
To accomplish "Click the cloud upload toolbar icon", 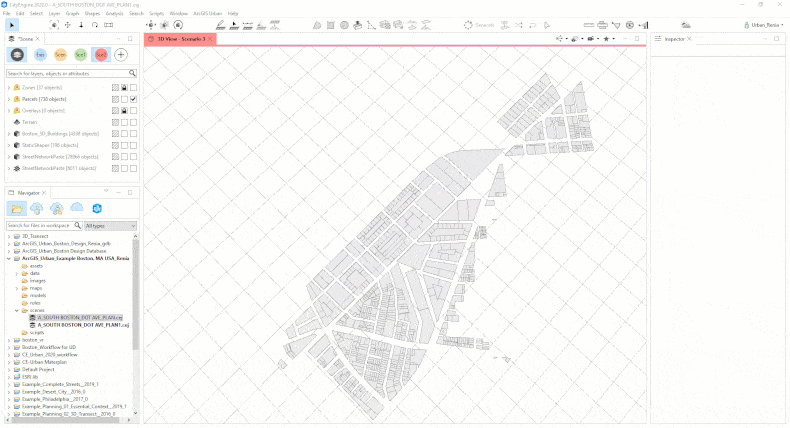I will click(686, 25).
